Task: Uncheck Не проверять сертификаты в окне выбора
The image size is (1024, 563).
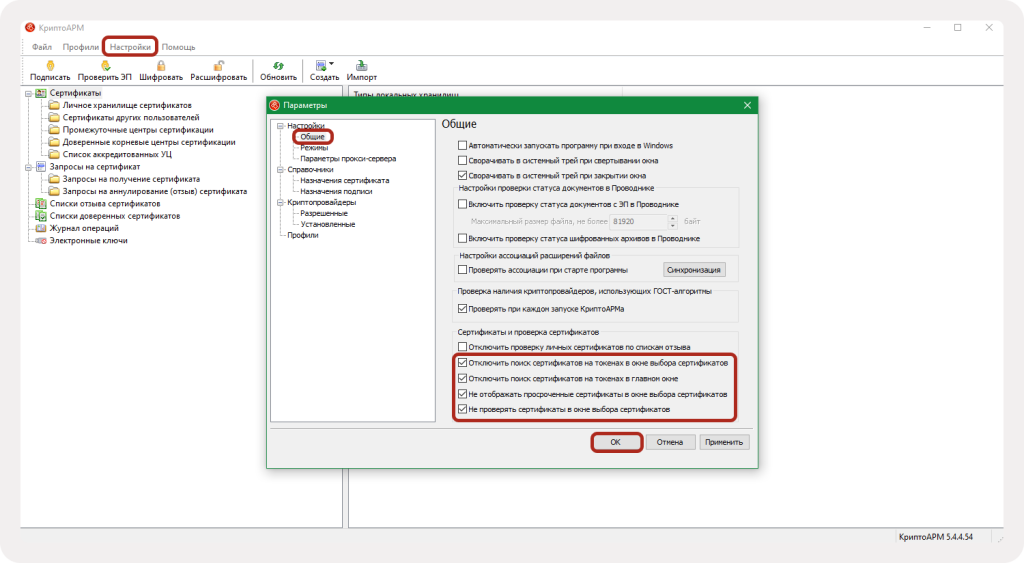Action: 462,410
